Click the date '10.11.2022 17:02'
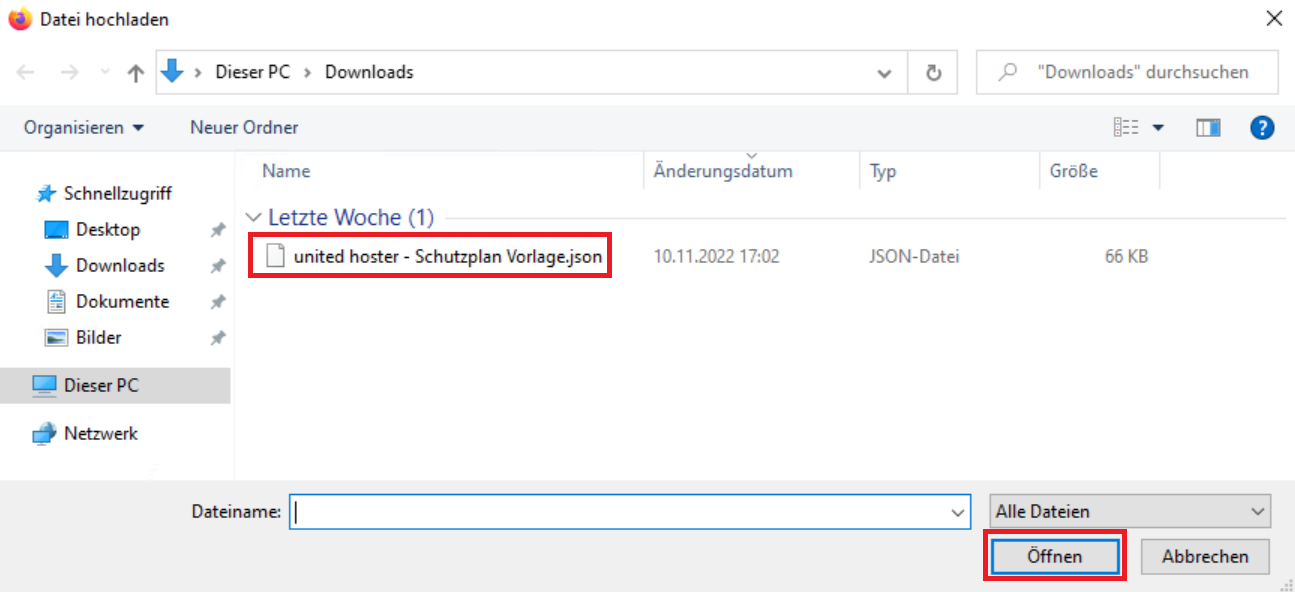Image resolution: width=1295 pixels, height=592 pixels. [x=716, y=257]
